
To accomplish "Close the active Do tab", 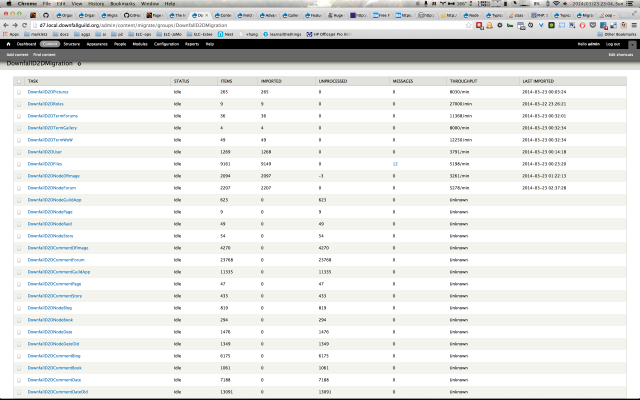I will [207, 15].
